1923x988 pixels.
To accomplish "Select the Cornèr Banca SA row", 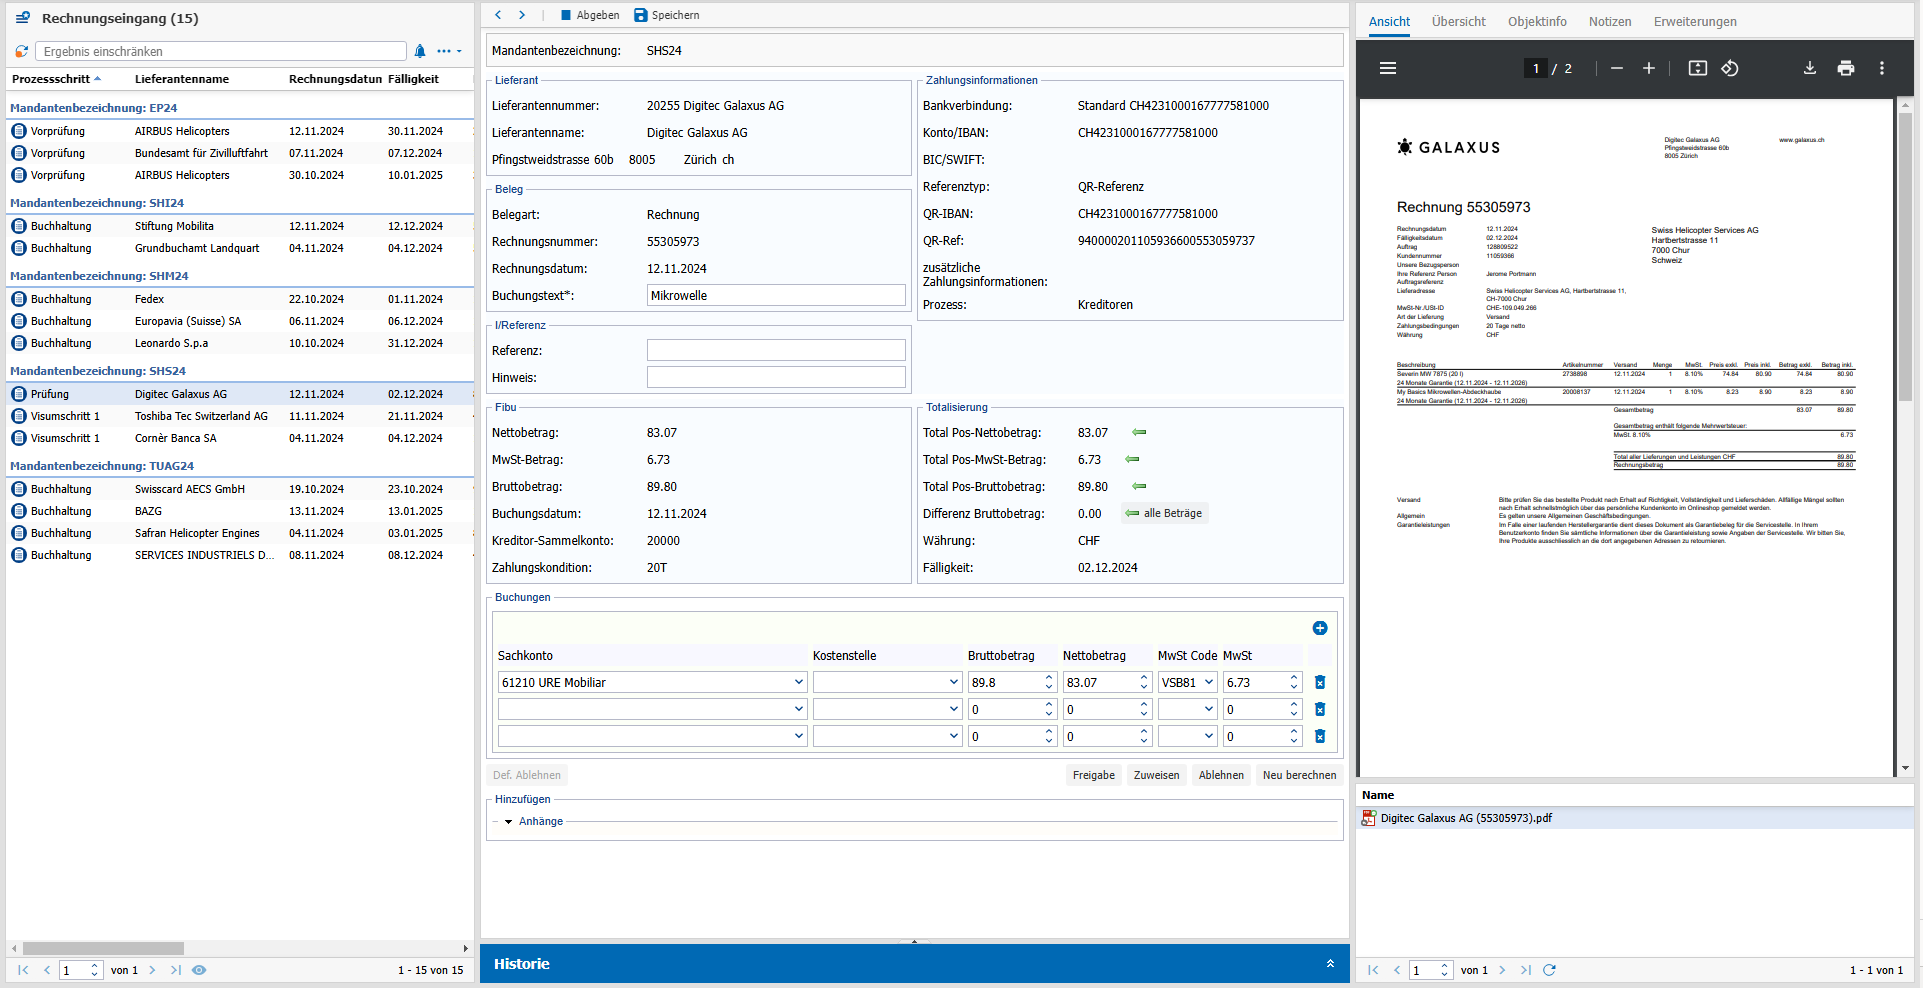I will 240,438.
